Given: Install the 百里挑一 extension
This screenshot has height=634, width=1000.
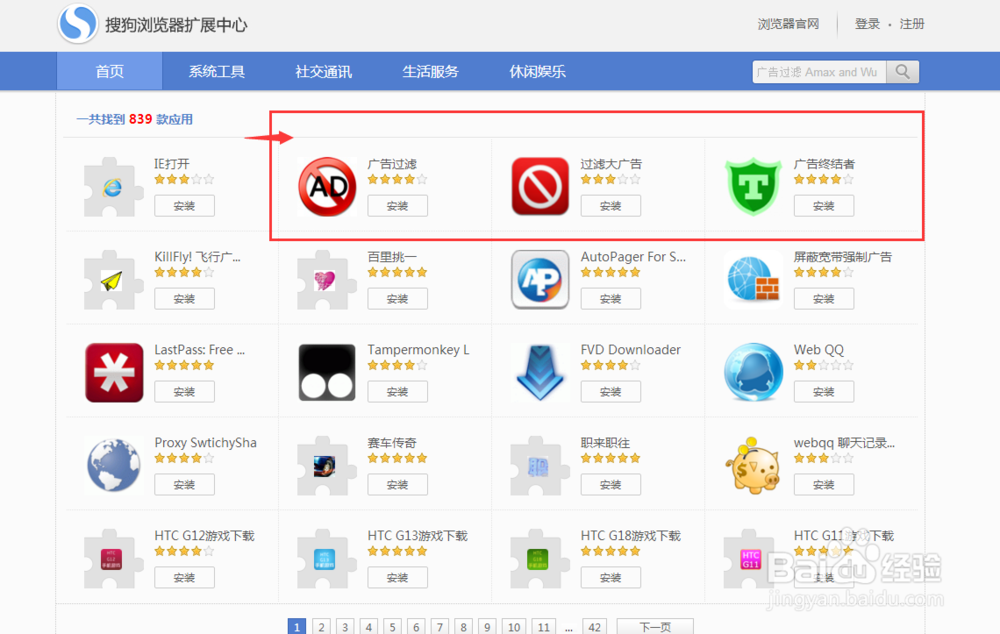Looking at the screenshot, I should click(x=397, y=299).
